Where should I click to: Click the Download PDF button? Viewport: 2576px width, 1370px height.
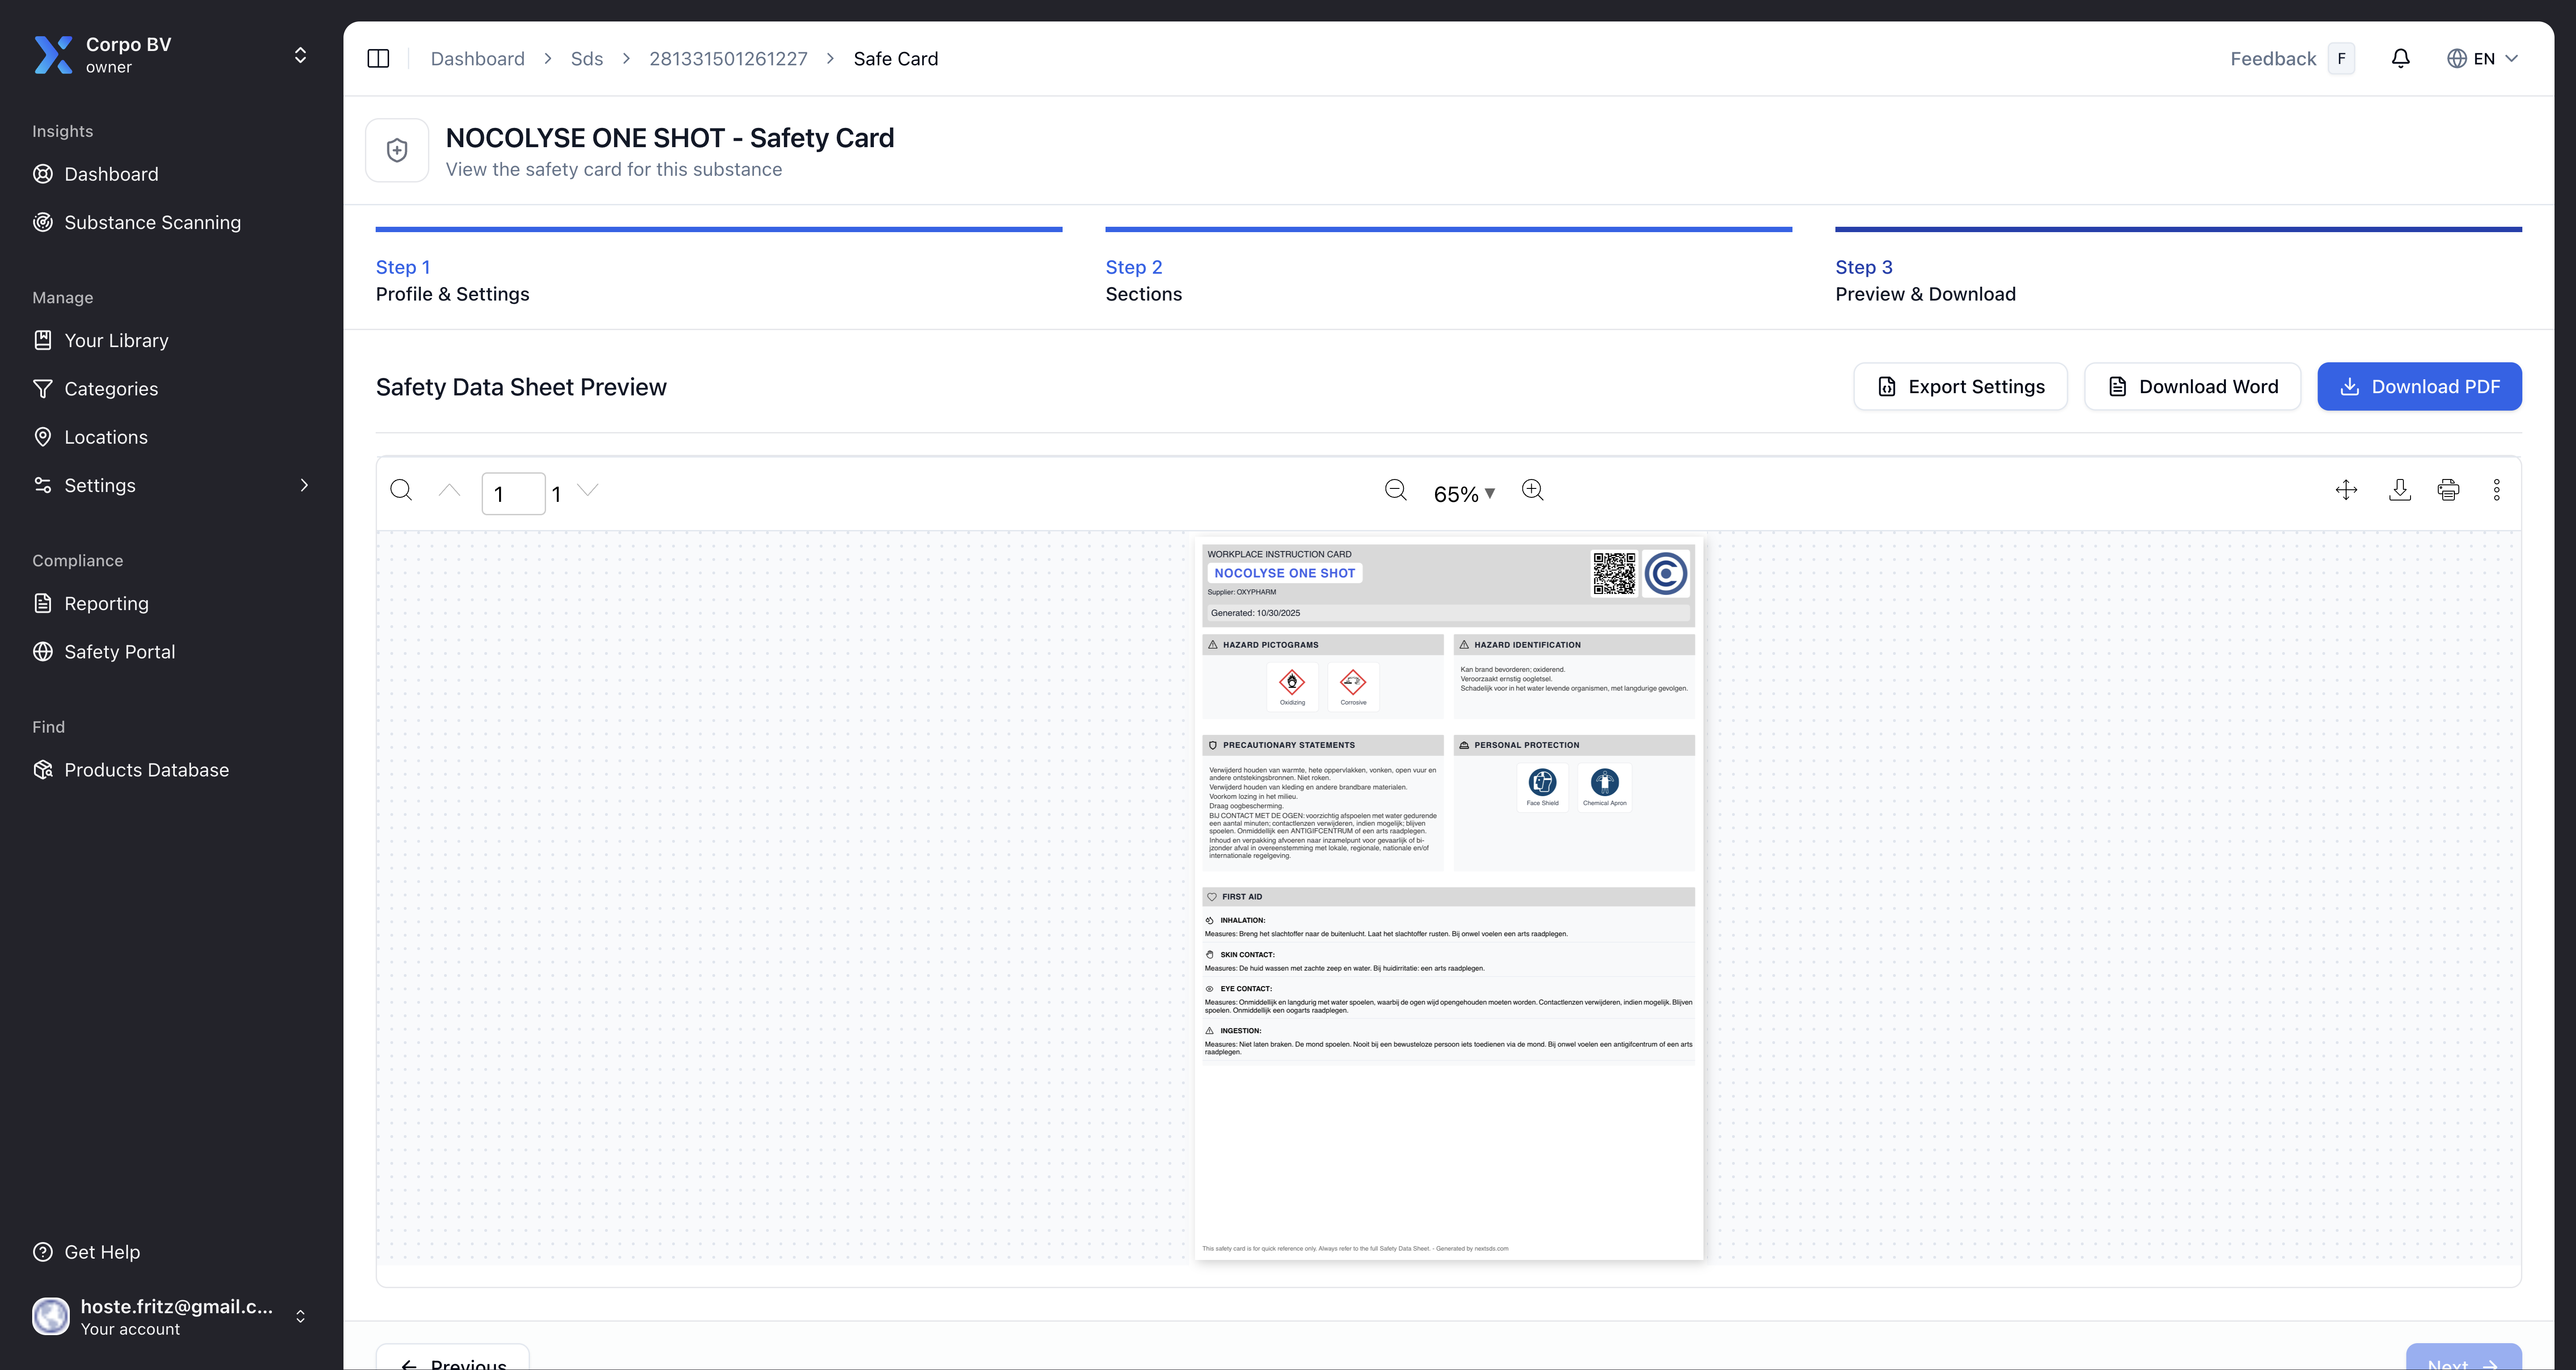coord(2418,387)
